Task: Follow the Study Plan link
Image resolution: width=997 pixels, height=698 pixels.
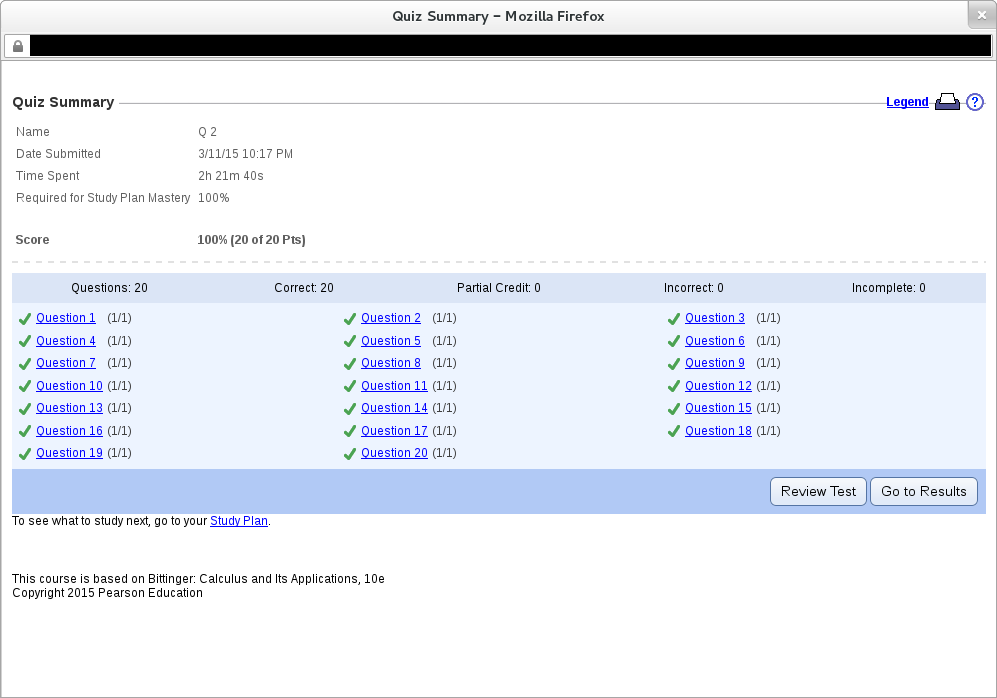Action: coord(239,521)
